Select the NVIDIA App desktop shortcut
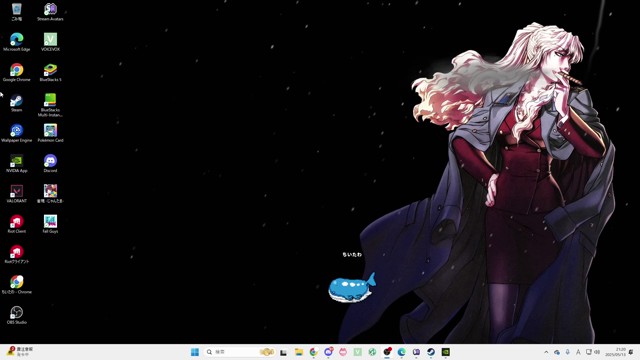Viewport: 640px width, 360px height. coord(17,163)
